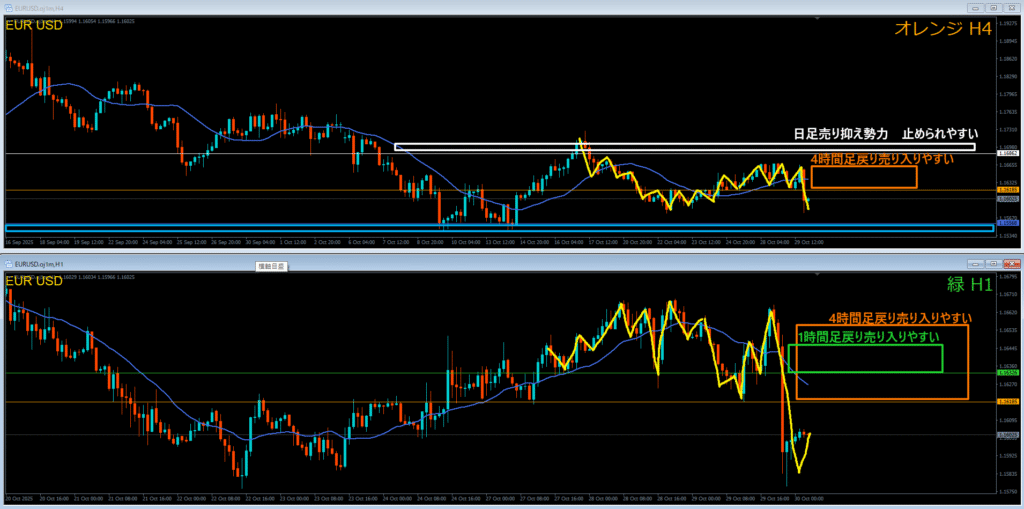The height and width of the screenshot is (509, 1024).
Task: Click the オレンジ H4 label
Action: click(x=944, y=30)
